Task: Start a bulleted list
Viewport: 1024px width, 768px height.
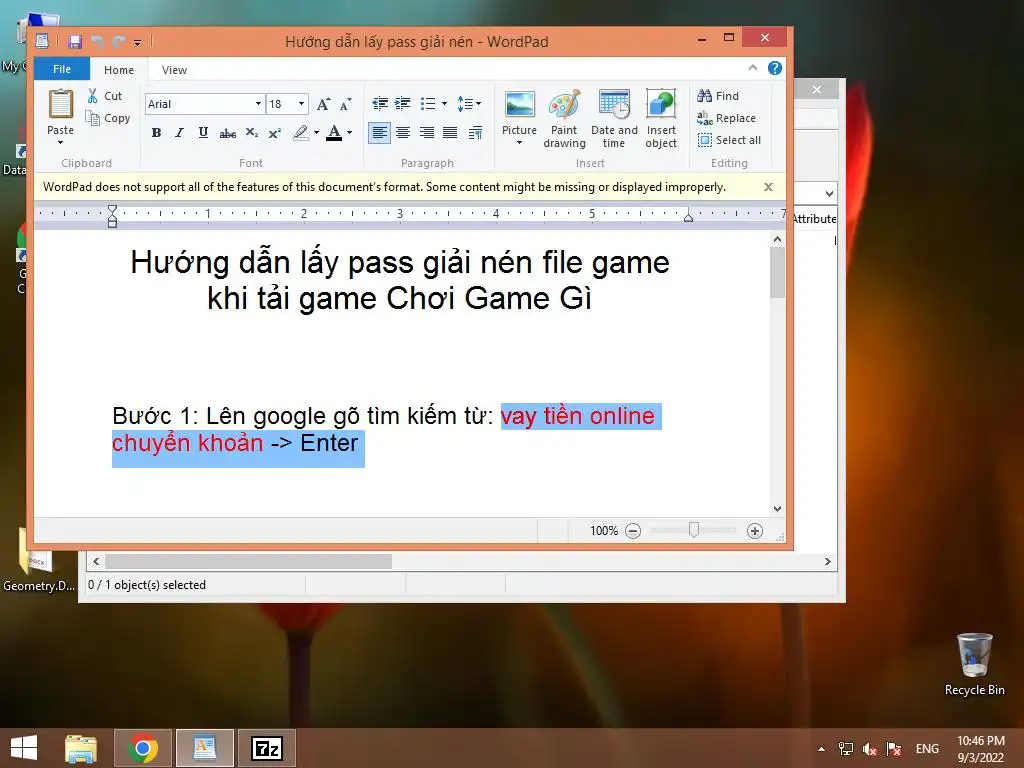Action: click(428, 103)
